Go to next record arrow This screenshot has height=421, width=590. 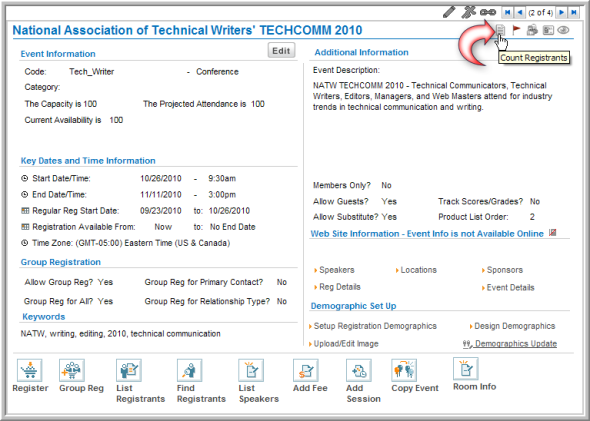pos(561,12)
